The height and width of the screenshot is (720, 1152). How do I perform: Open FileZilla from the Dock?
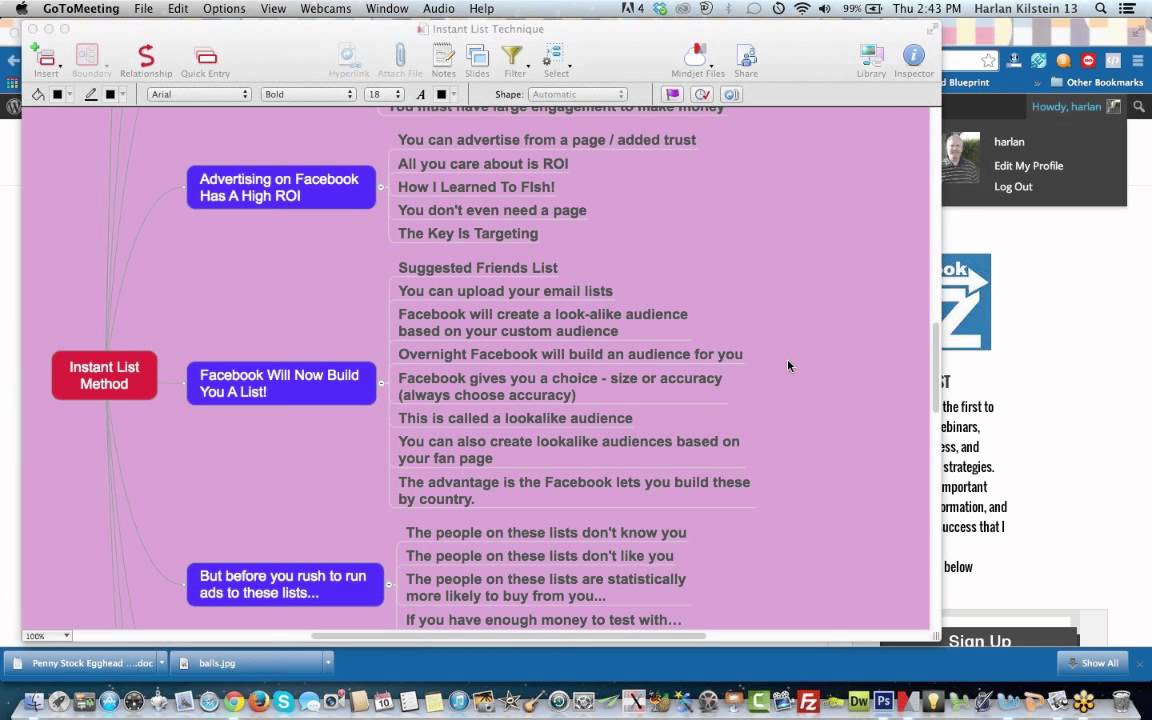[x=808, y=702]
